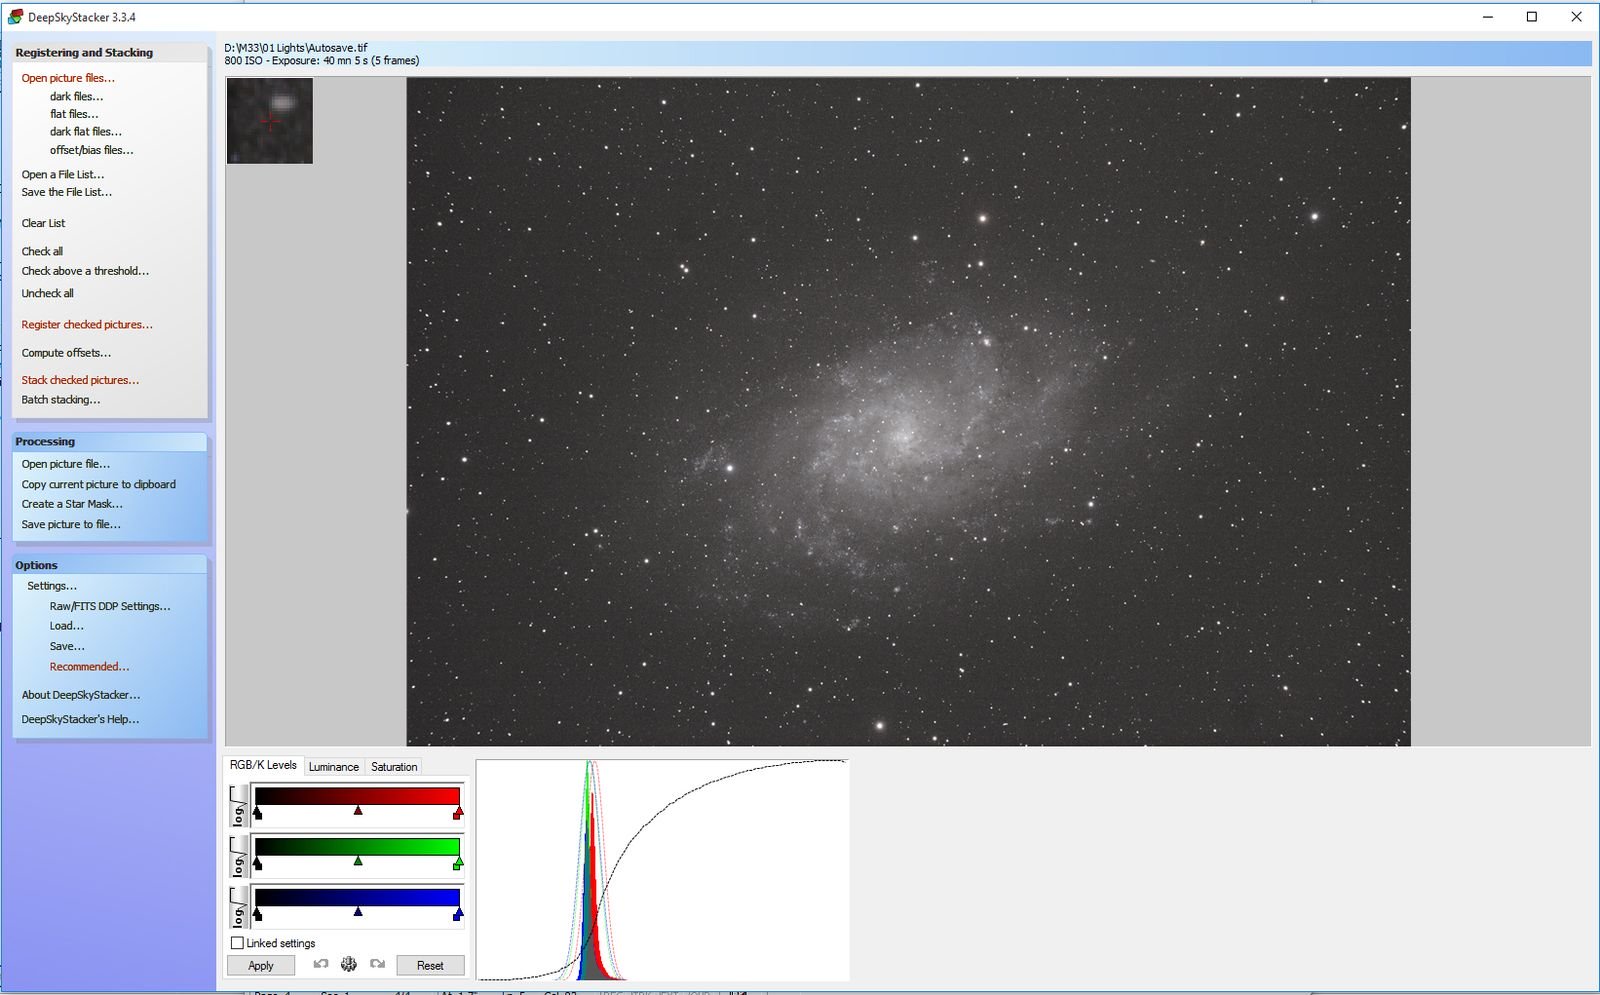Viewport: 1600px width, 995px height.
Task: Click Open picture file... under Processing
Action: tap(66, 464)
